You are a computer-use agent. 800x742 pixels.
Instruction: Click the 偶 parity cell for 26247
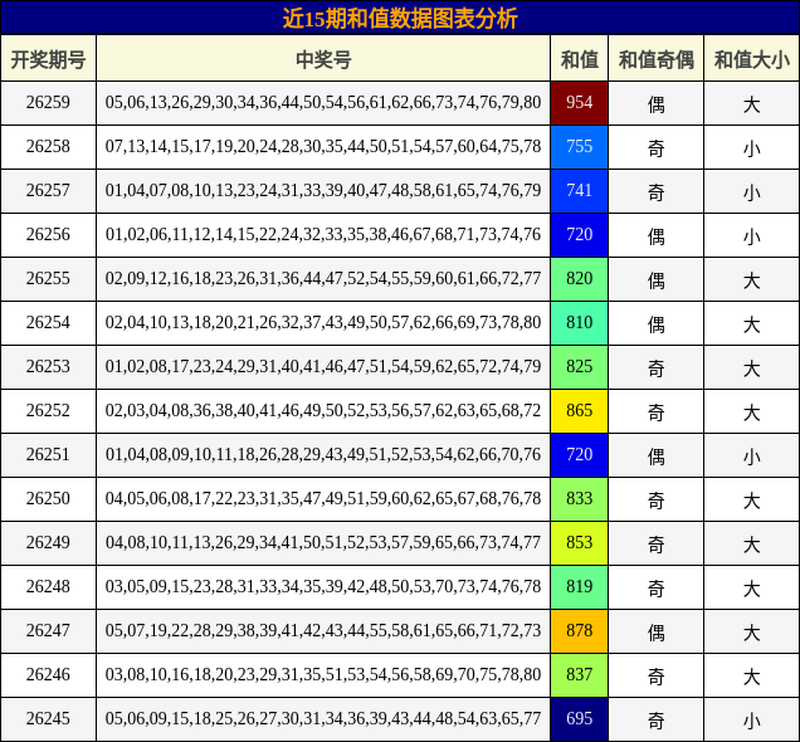tap(656, 631)
